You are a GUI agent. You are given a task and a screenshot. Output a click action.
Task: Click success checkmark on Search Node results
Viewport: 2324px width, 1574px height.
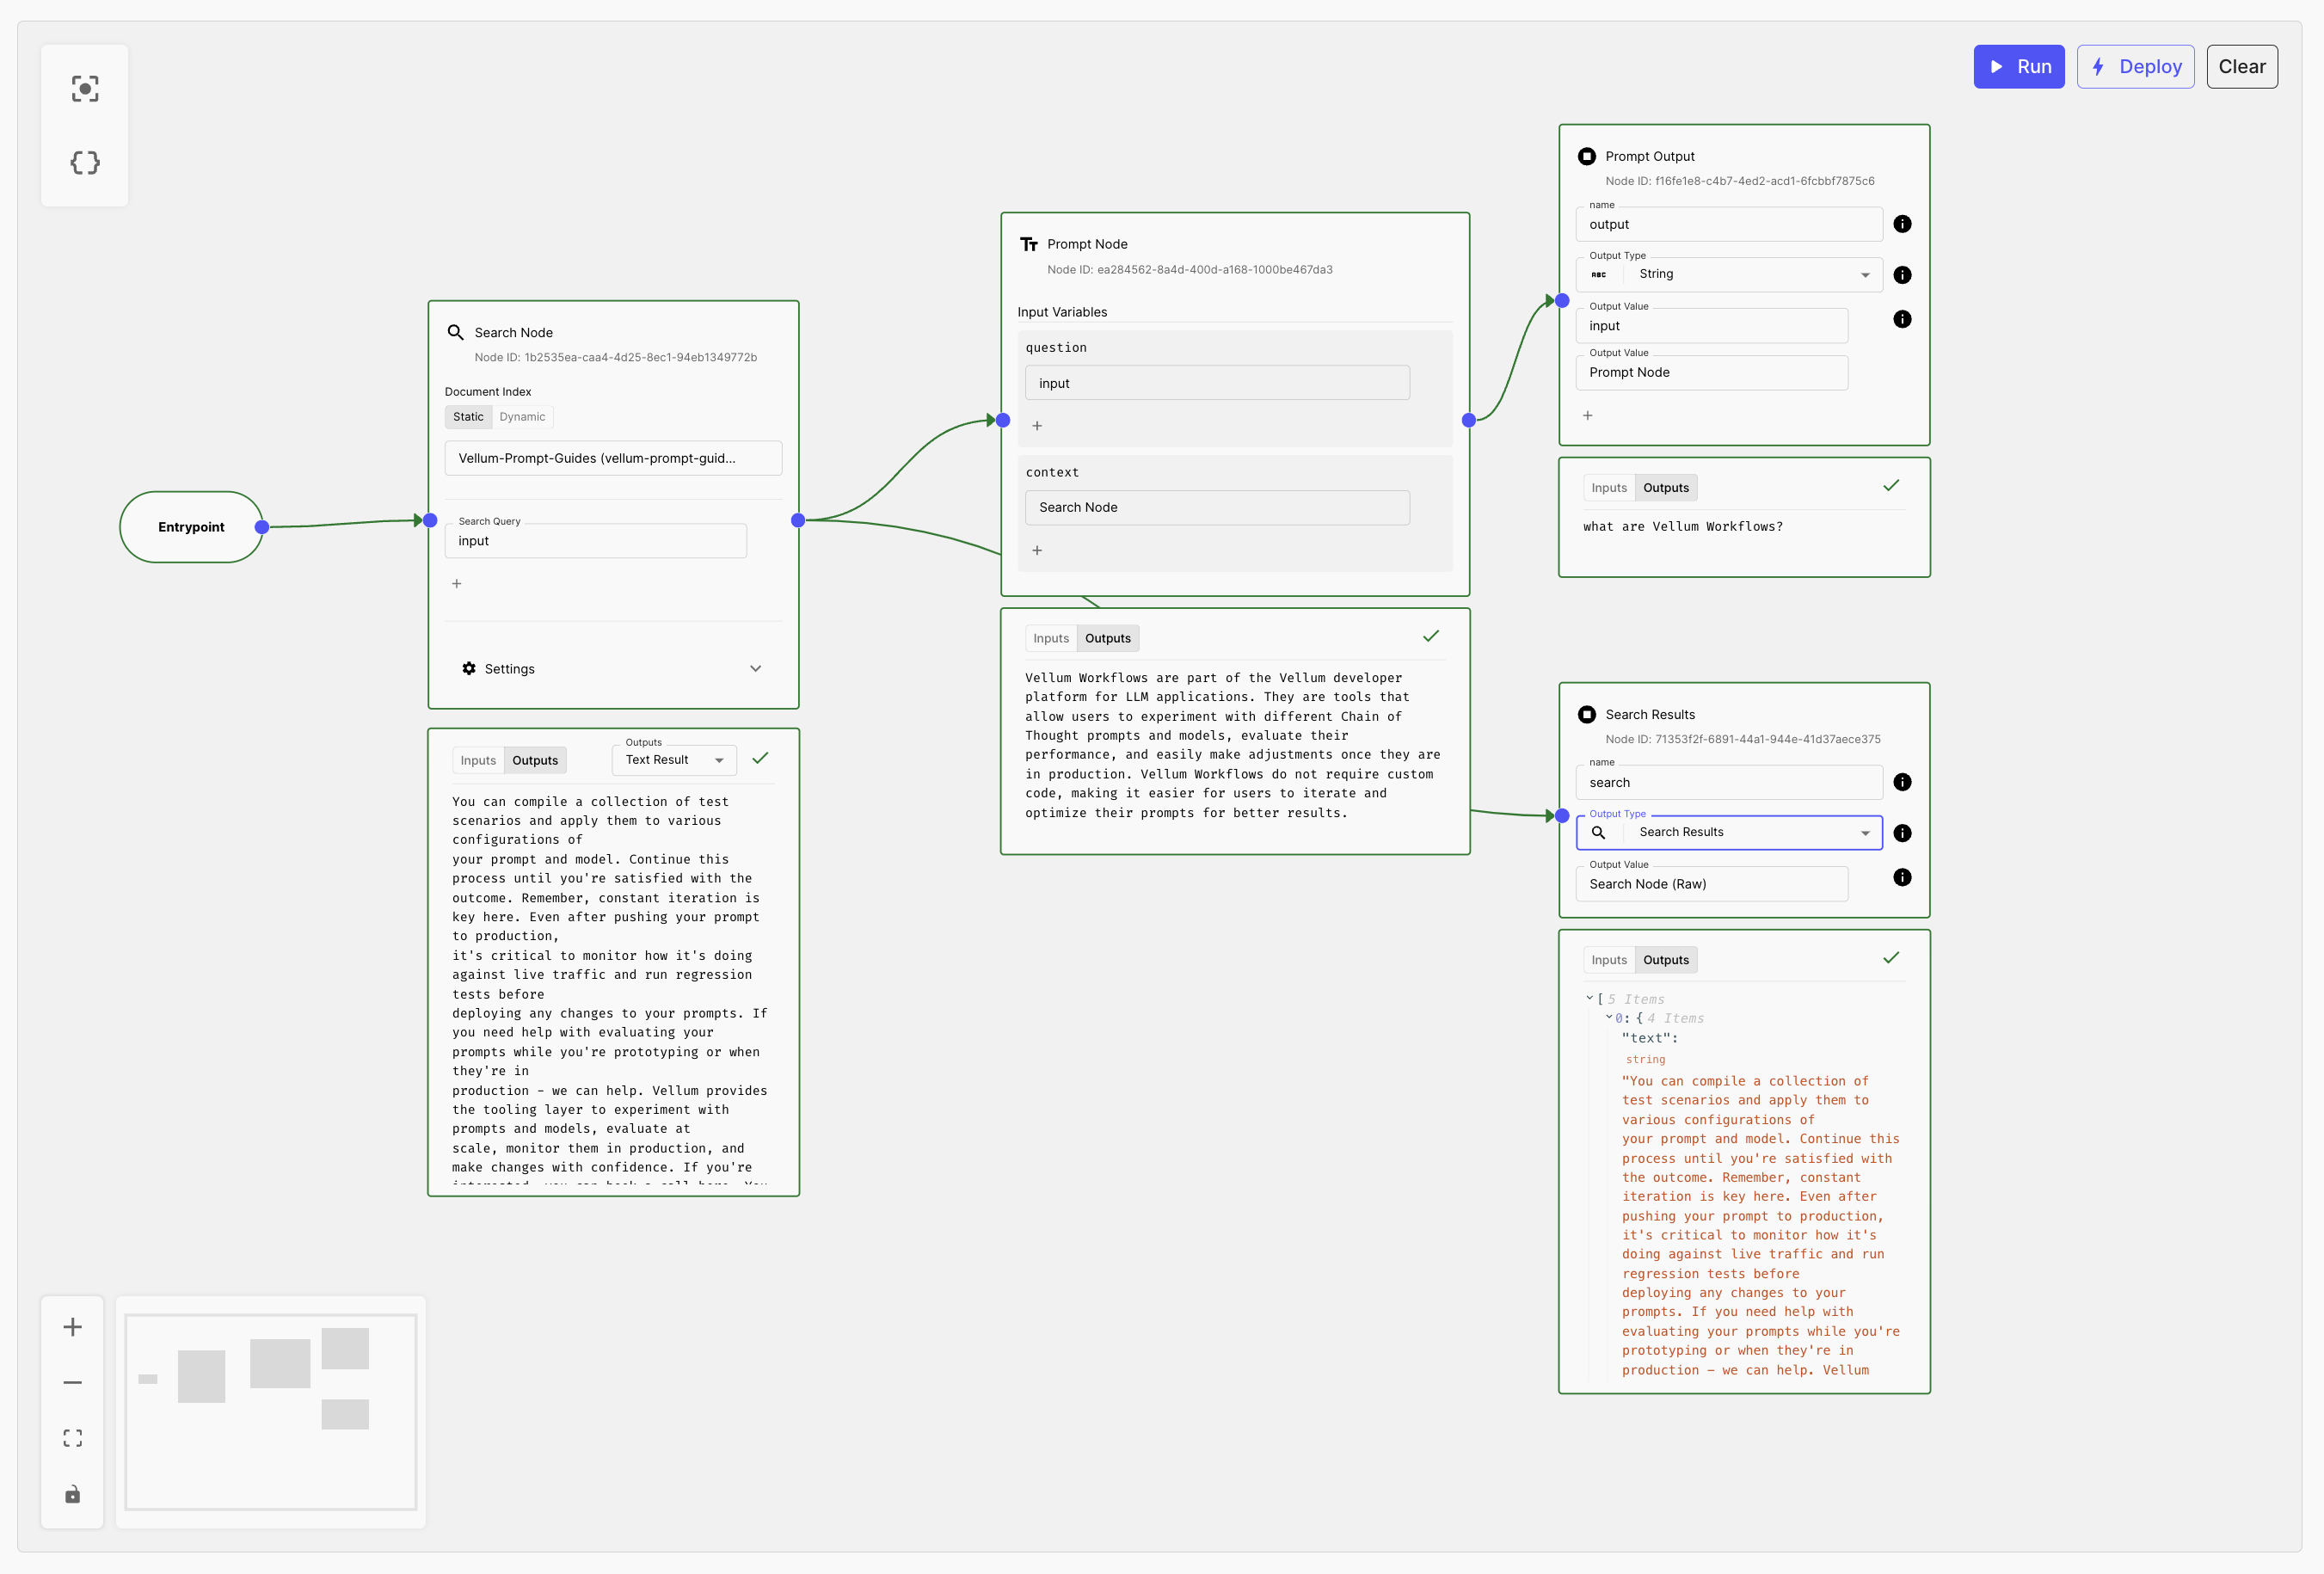point(760,758)
